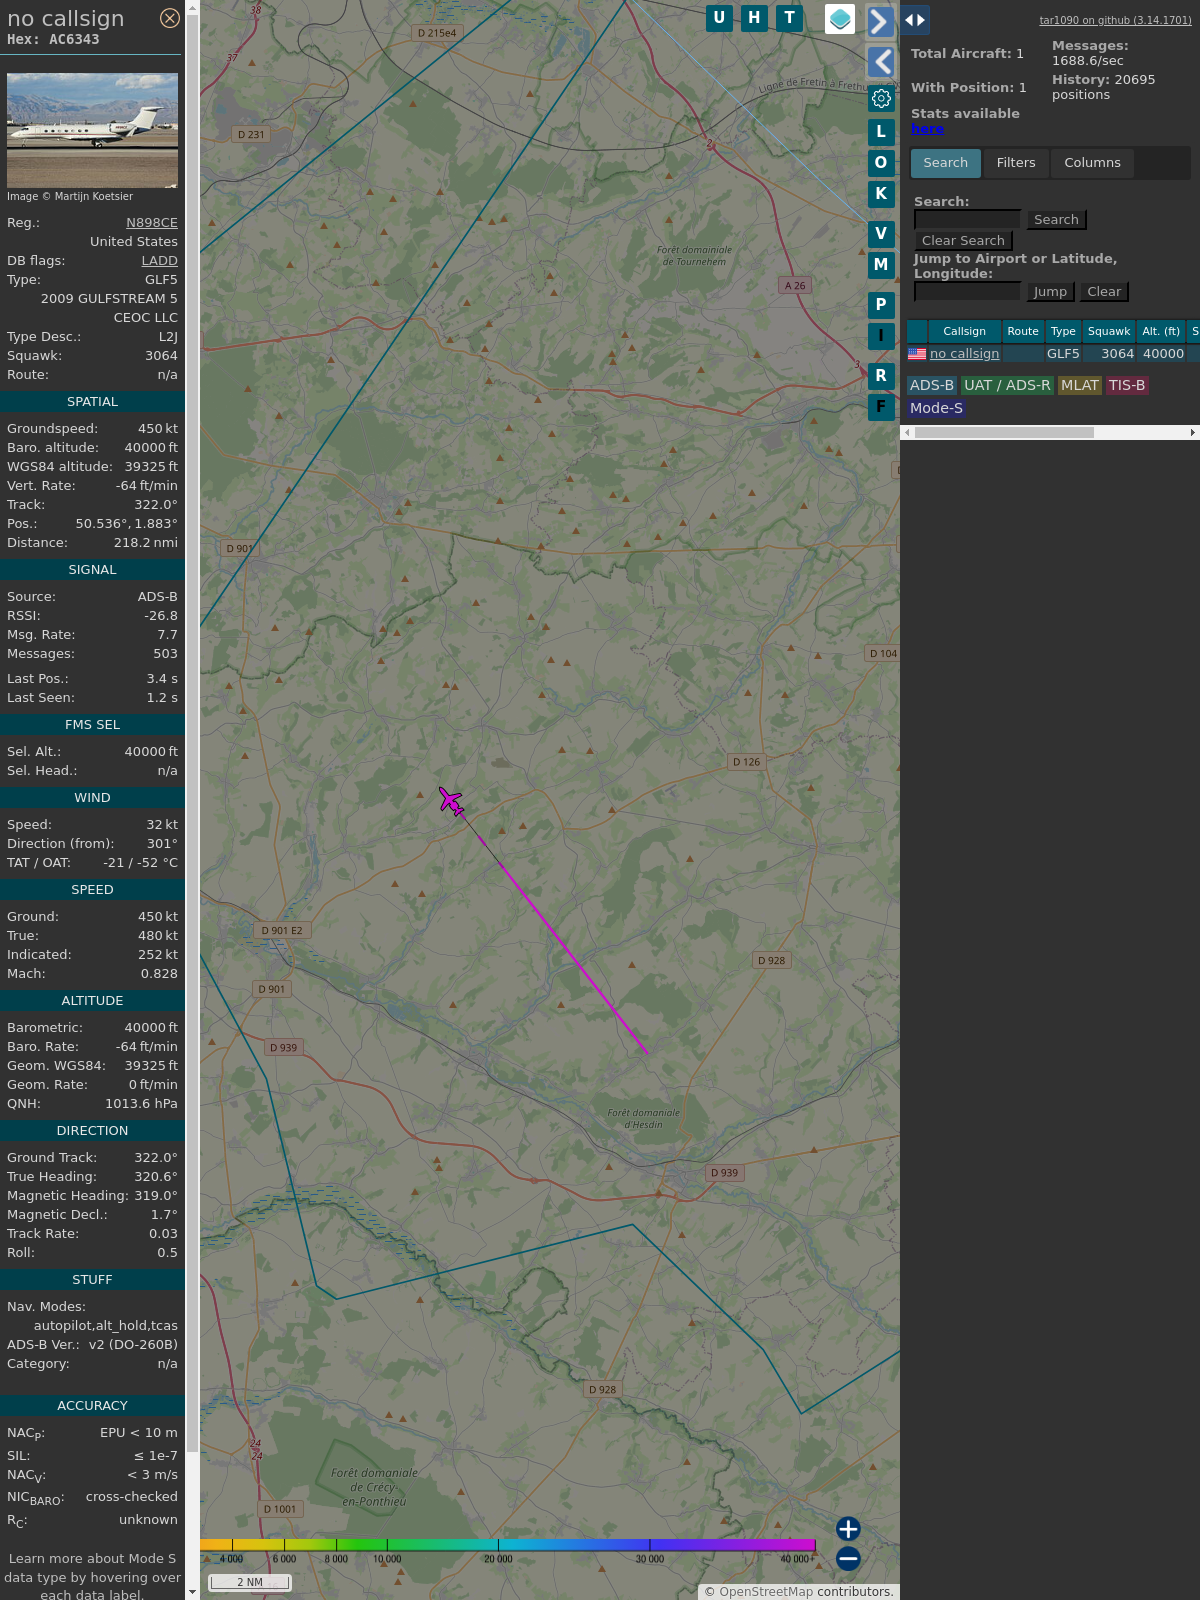Sort table by Route column
Screen dimensions: 1200x1600
(1023, 332)
